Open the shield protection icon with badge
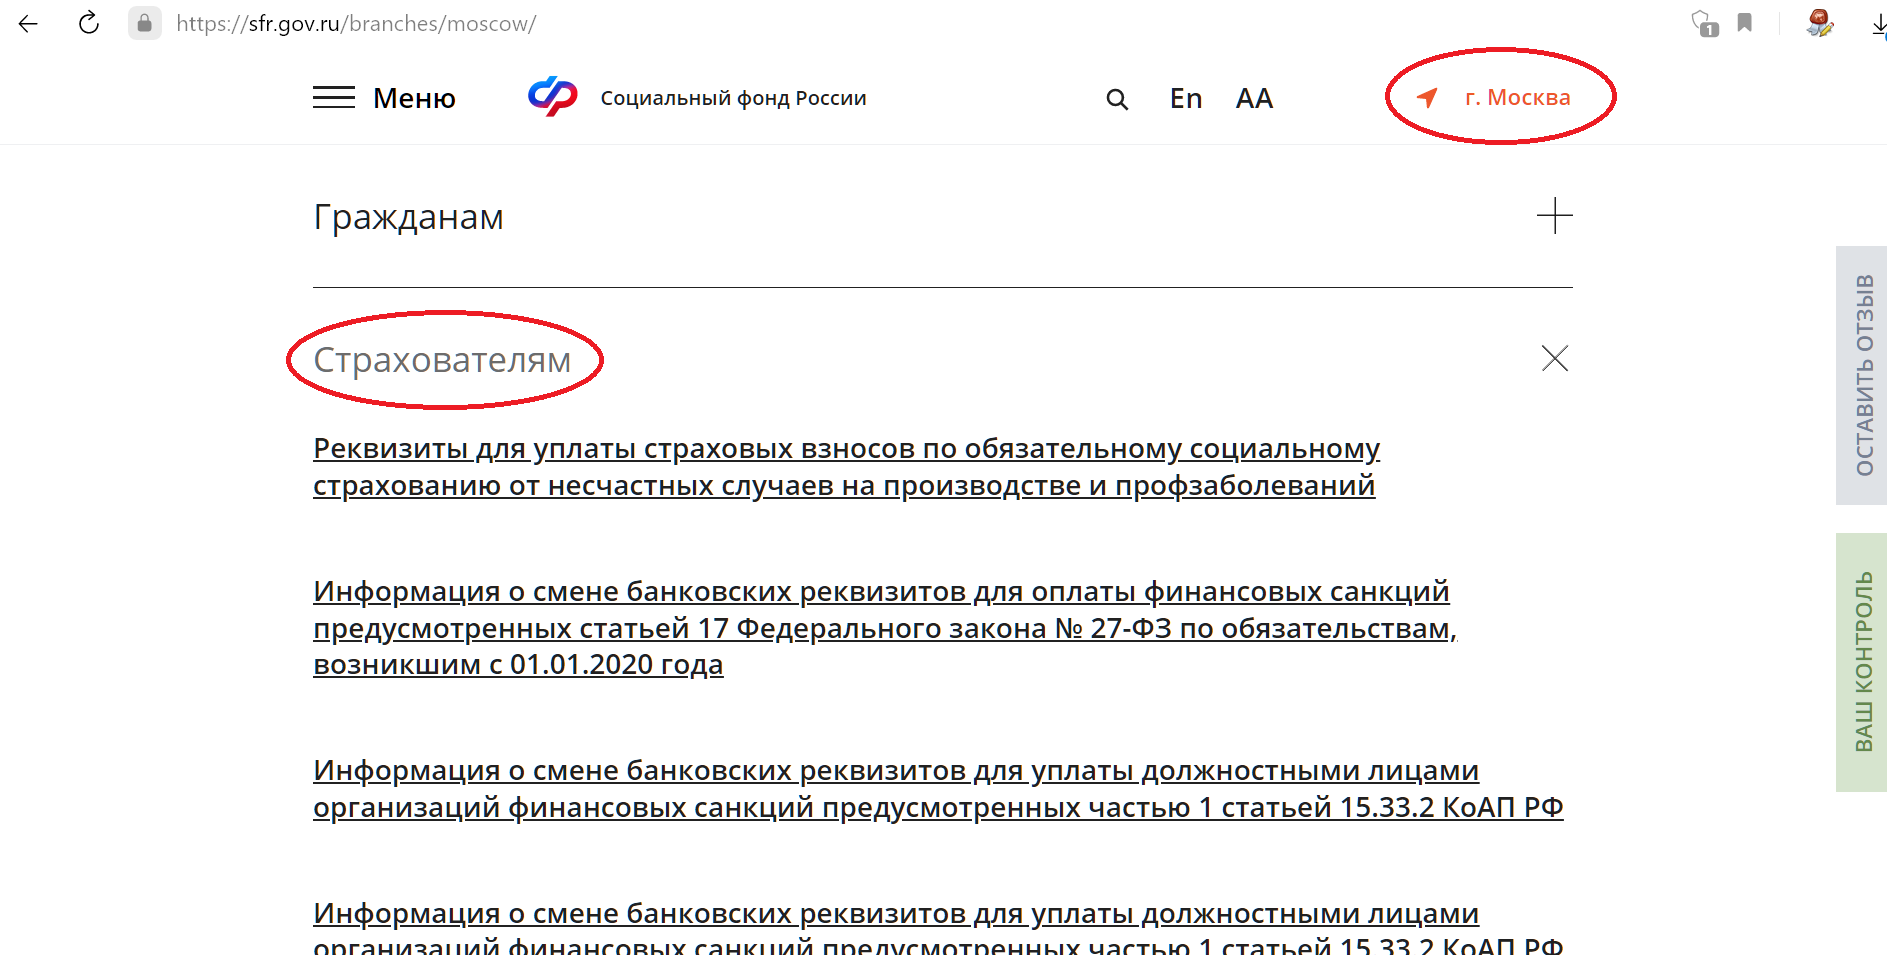 tap(1704, 24)
